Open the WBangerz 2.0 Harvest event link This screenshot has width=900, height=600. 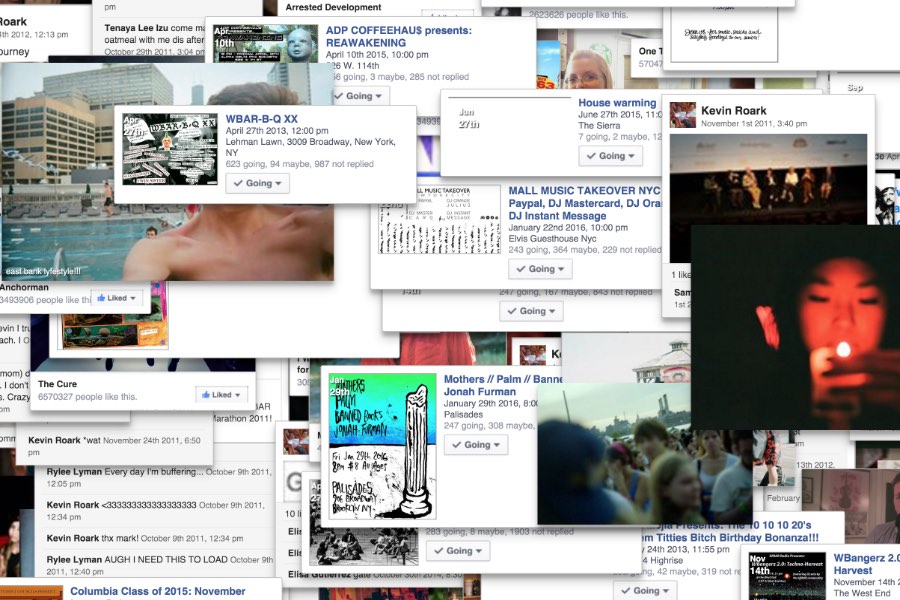866,564
